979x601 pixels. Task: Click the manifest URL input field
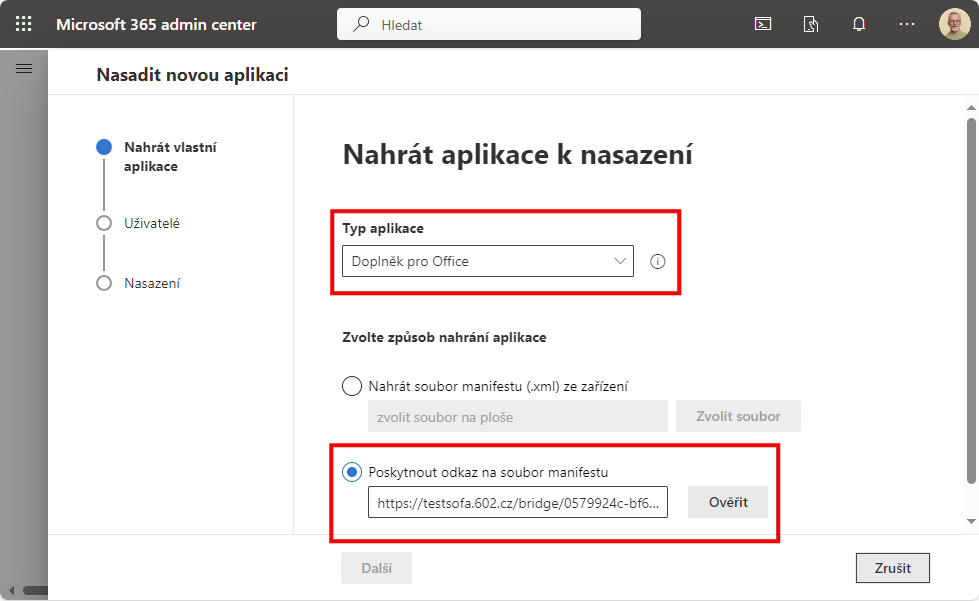(x=518, y=502)
